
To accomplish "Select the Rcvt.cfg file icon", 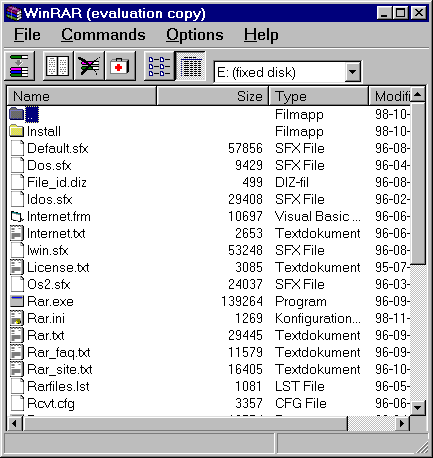I will (x=17, y=403).
